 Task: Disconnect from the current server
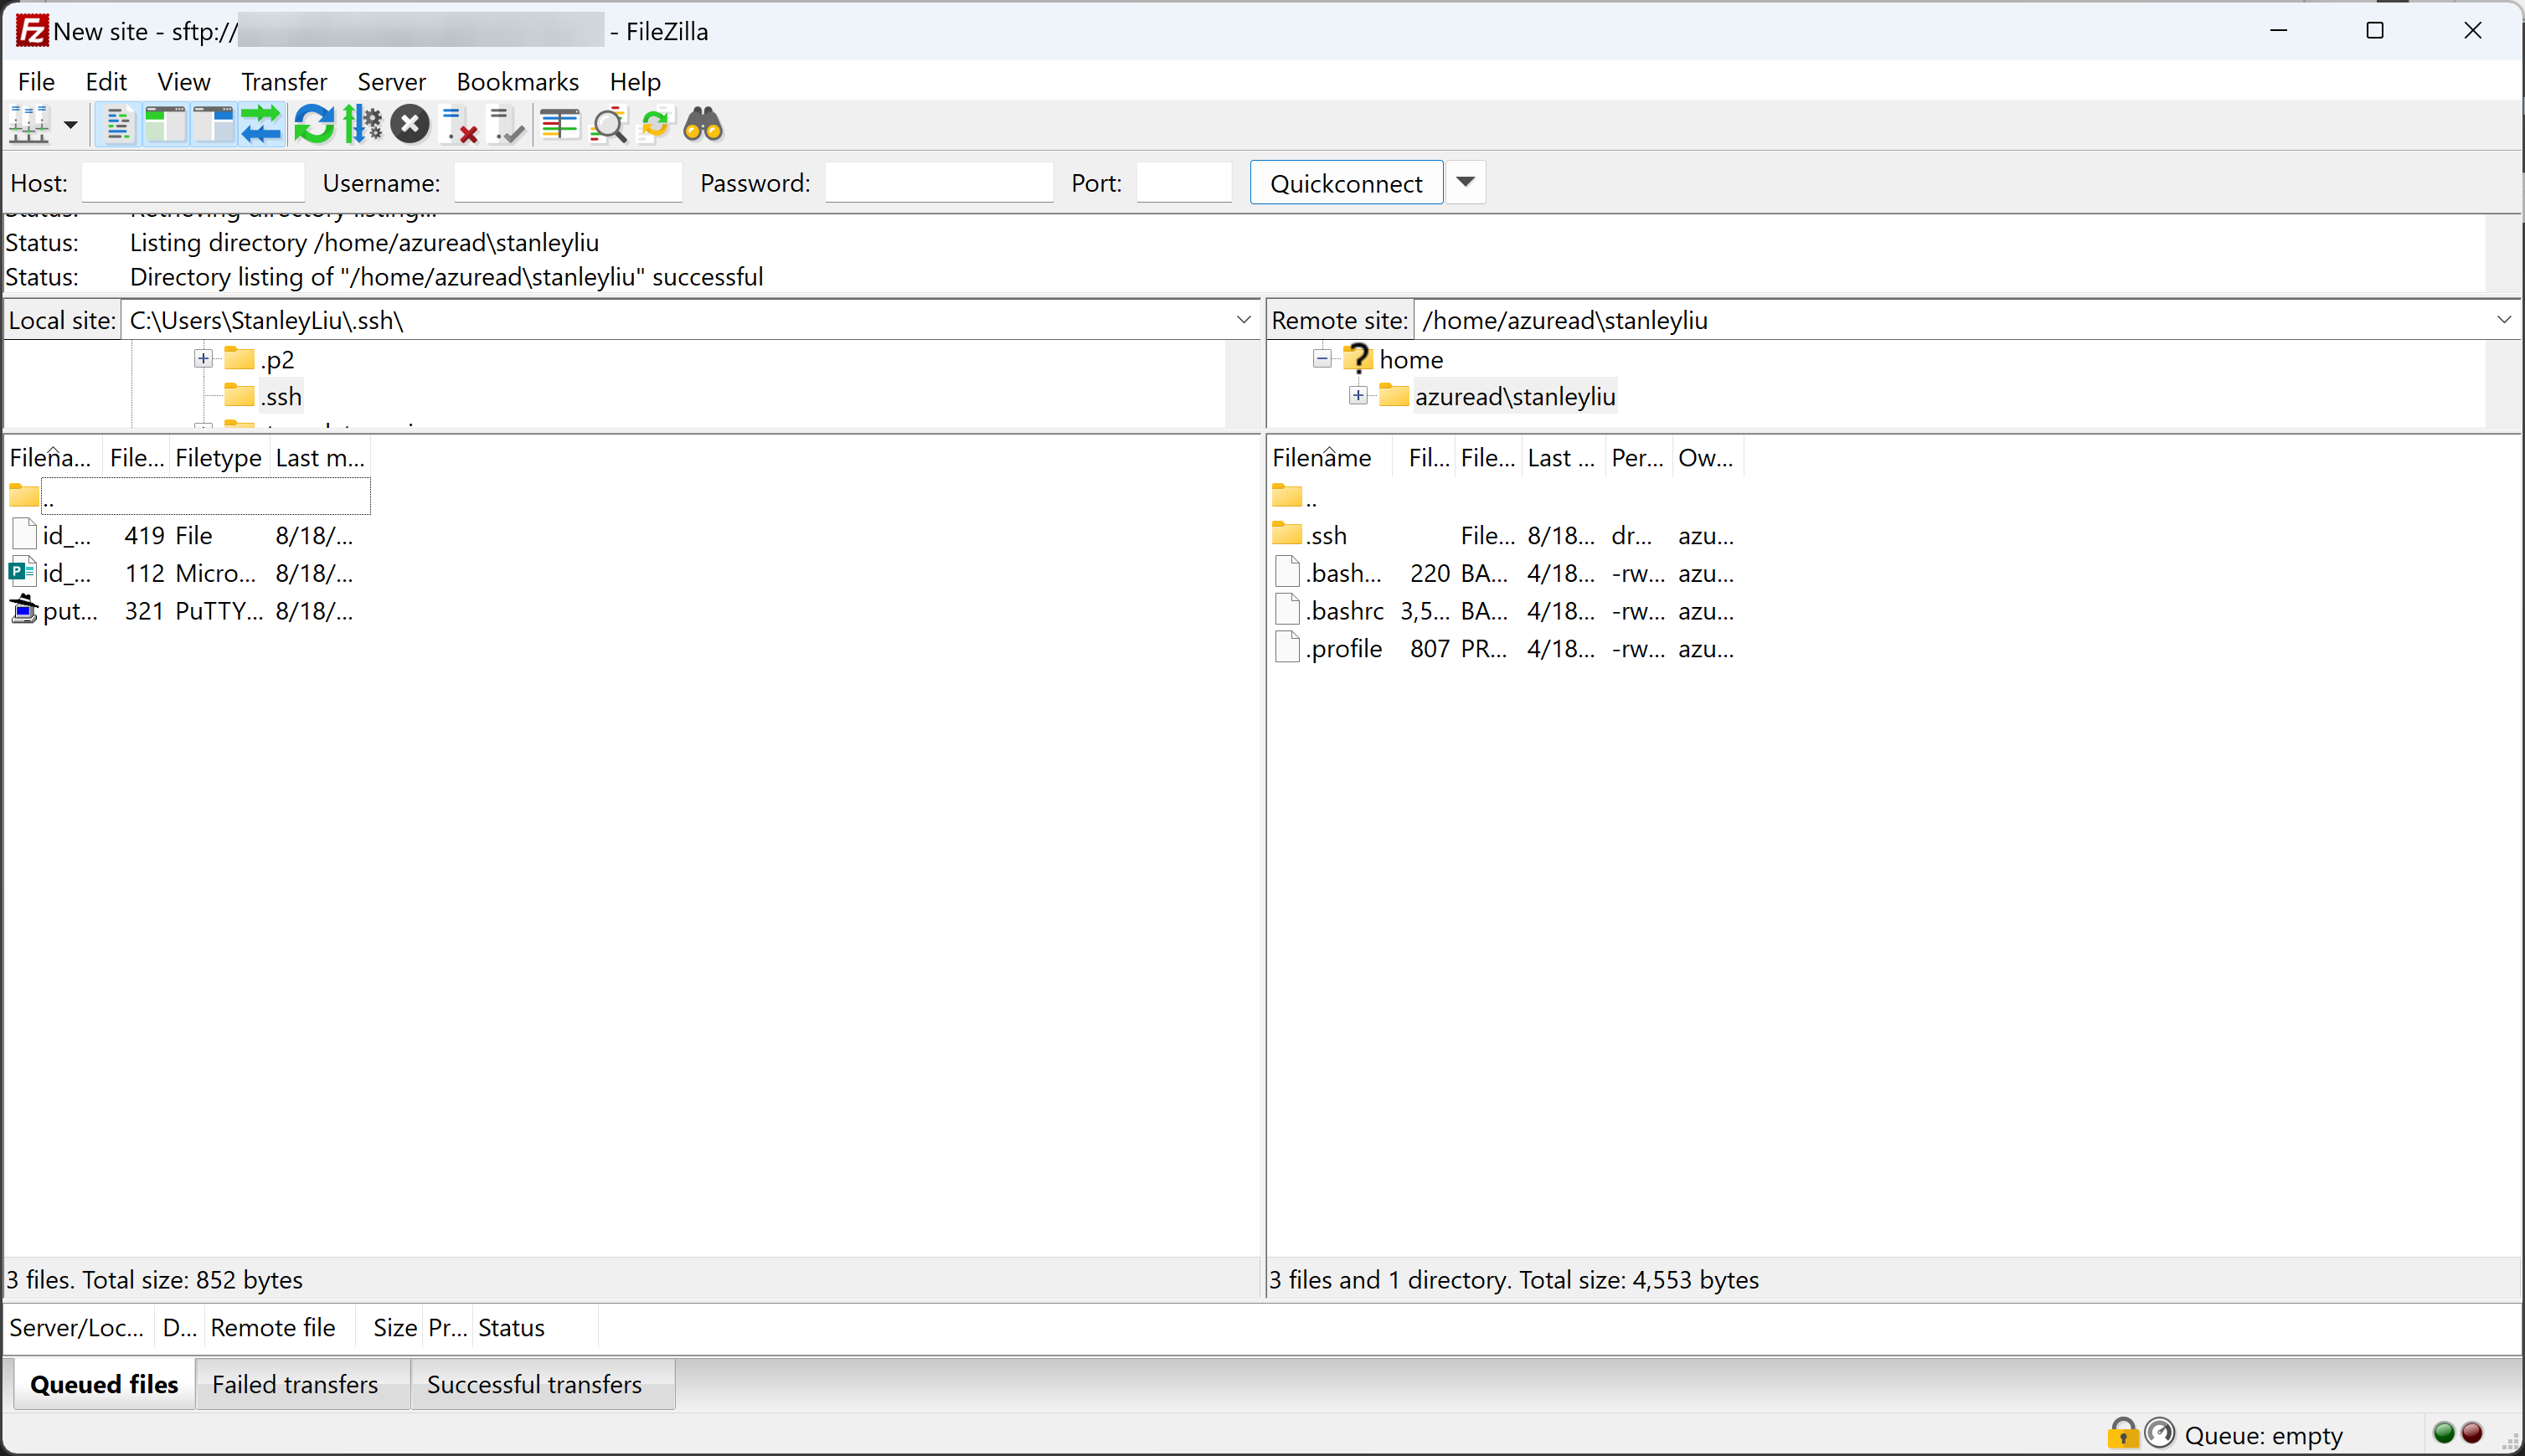(x=459, y=125)
